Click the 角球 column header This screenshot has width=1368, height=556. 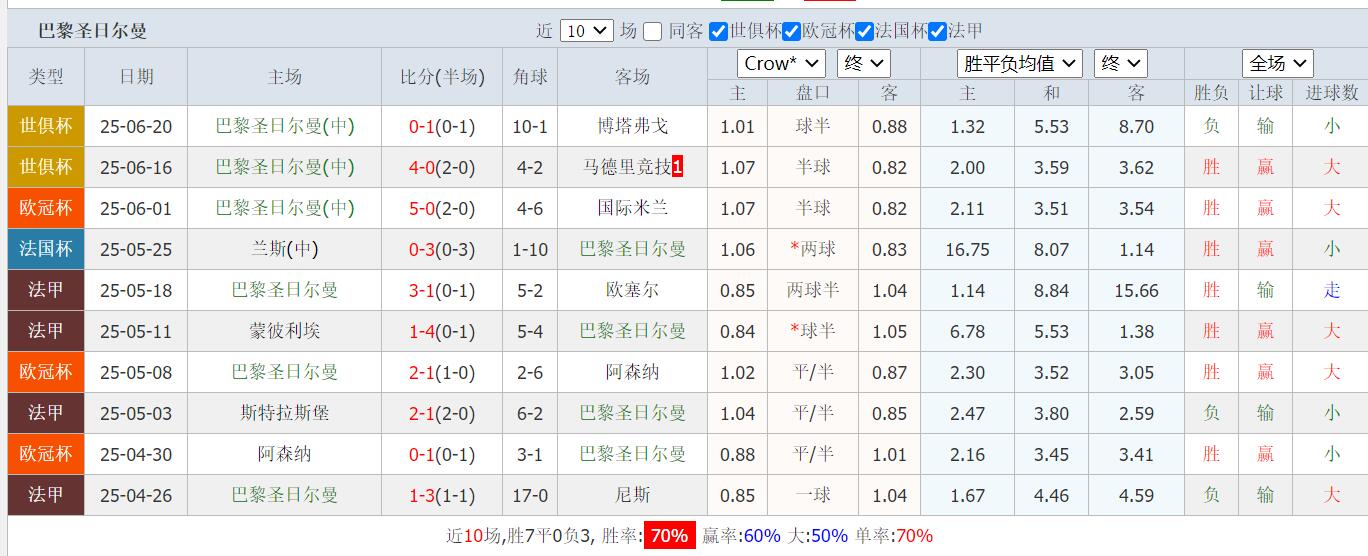(x=530, y=77)
